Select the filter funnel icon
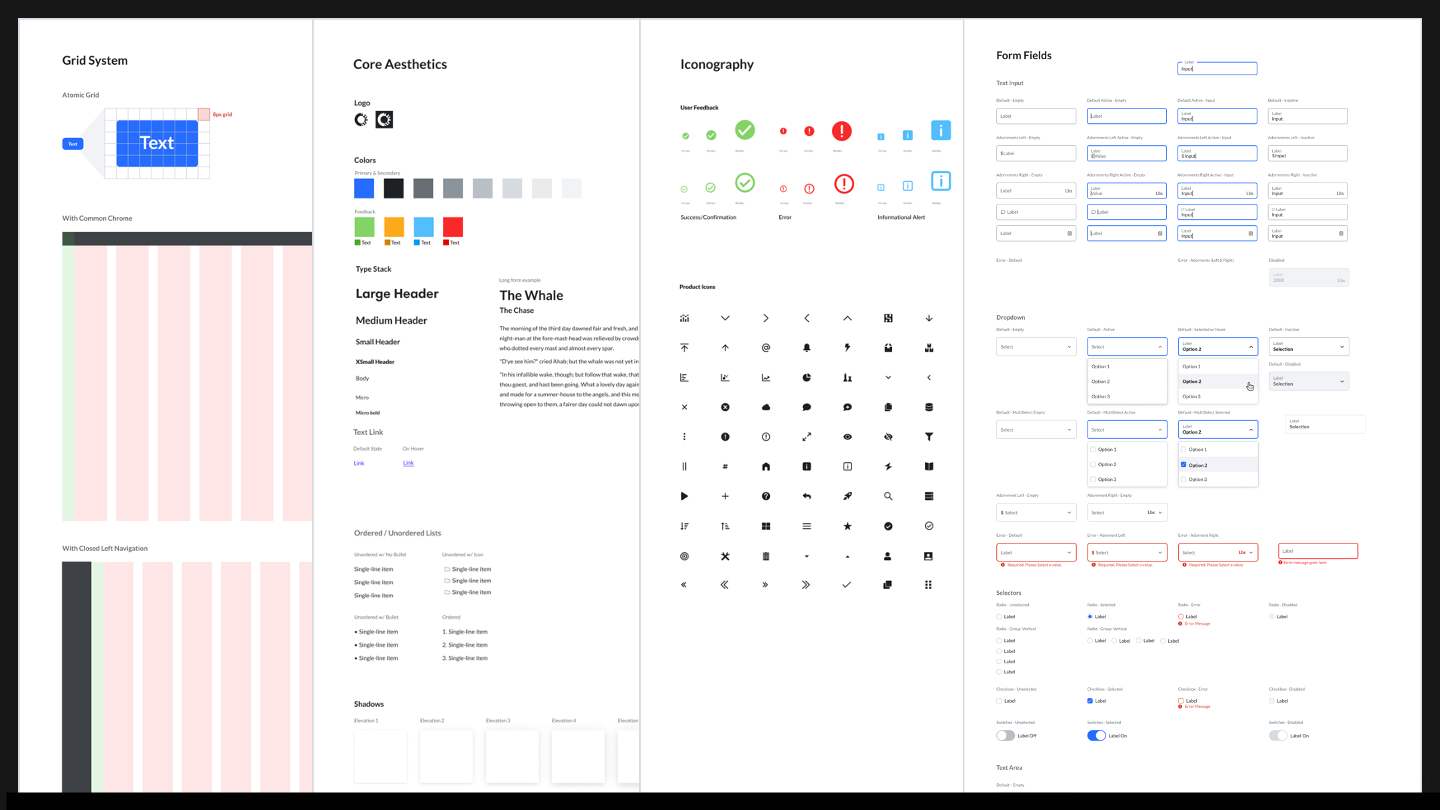Viewport: 1440px width, 810px height. coord(929,437)
